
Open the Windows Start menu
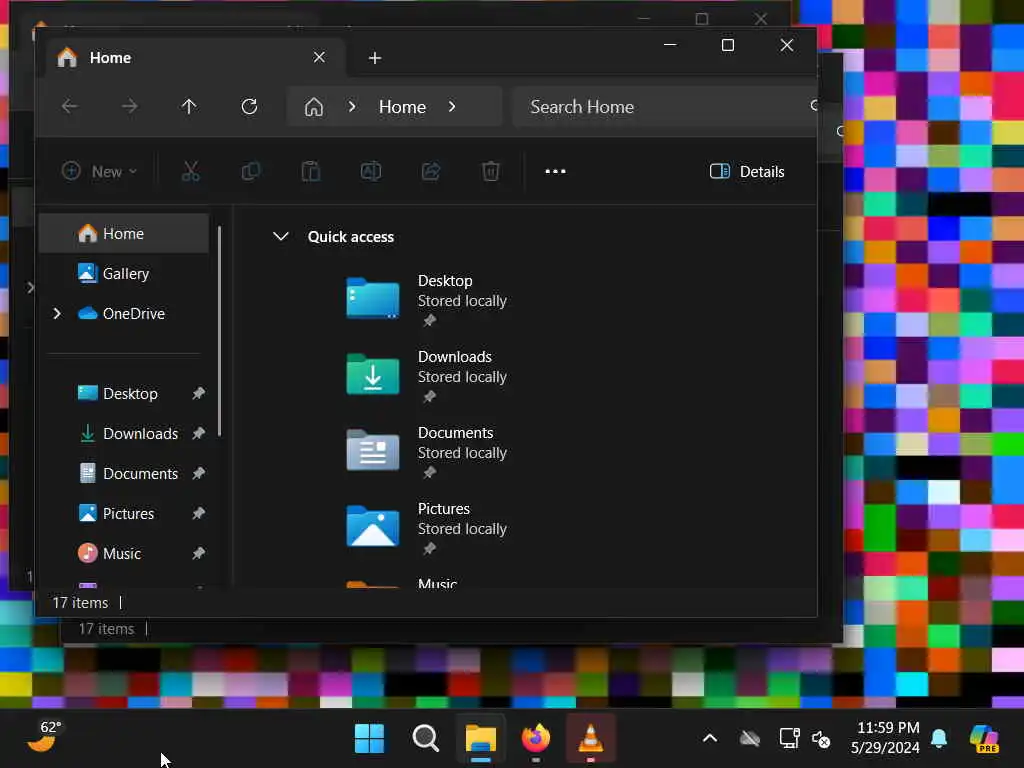click(369, 739)
